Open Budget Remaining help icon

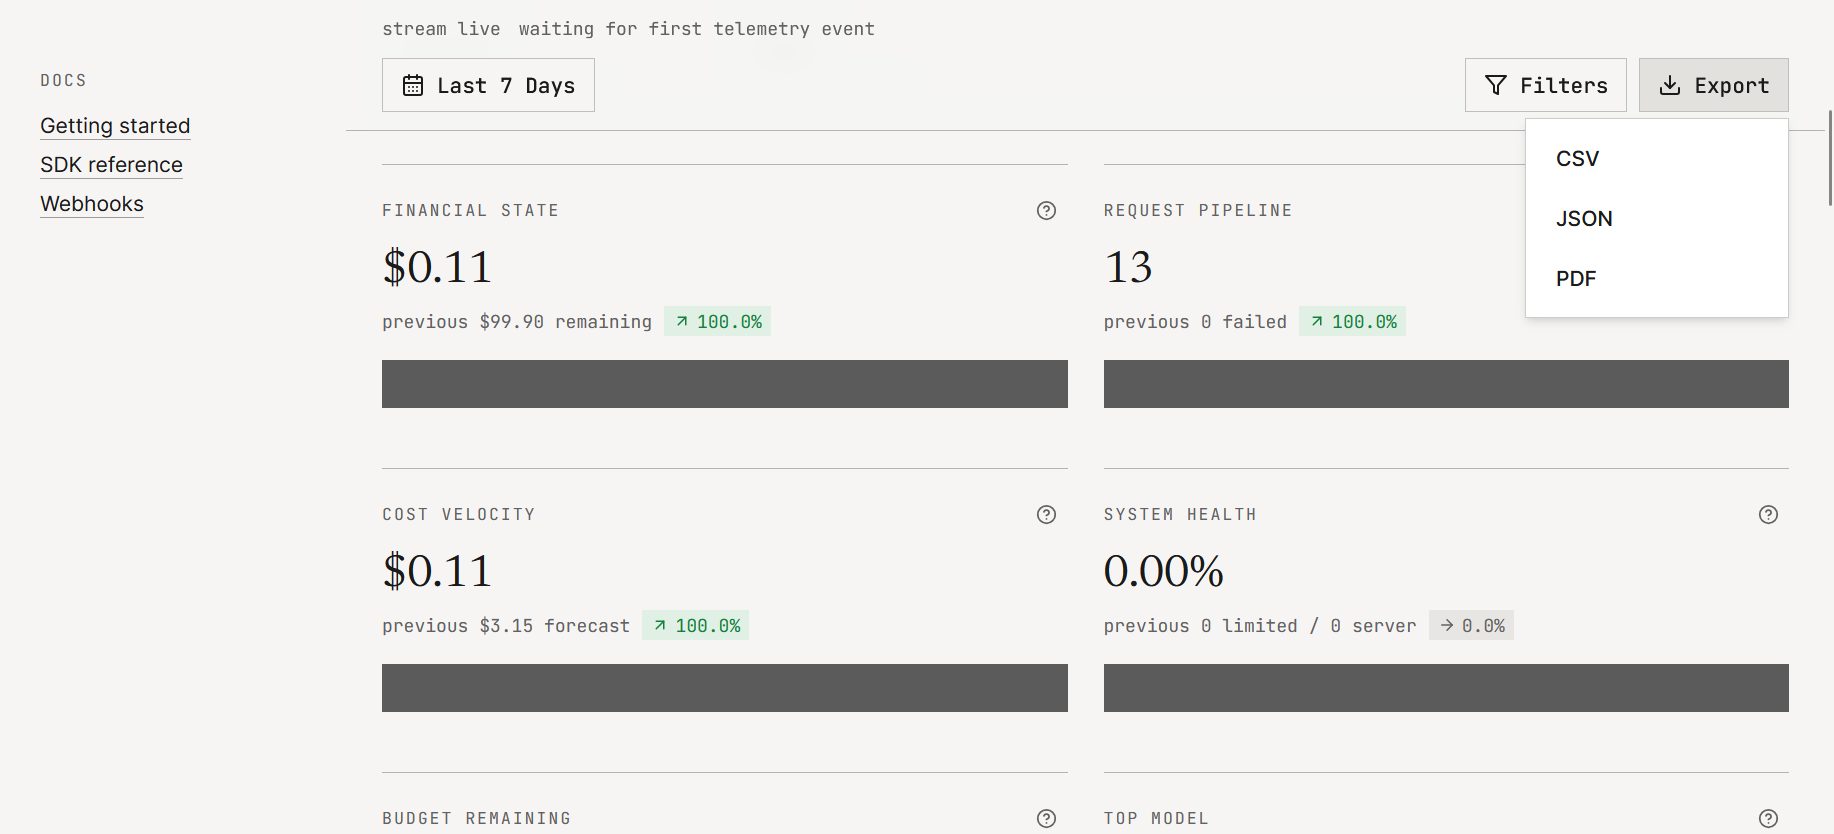(1046, 818)
